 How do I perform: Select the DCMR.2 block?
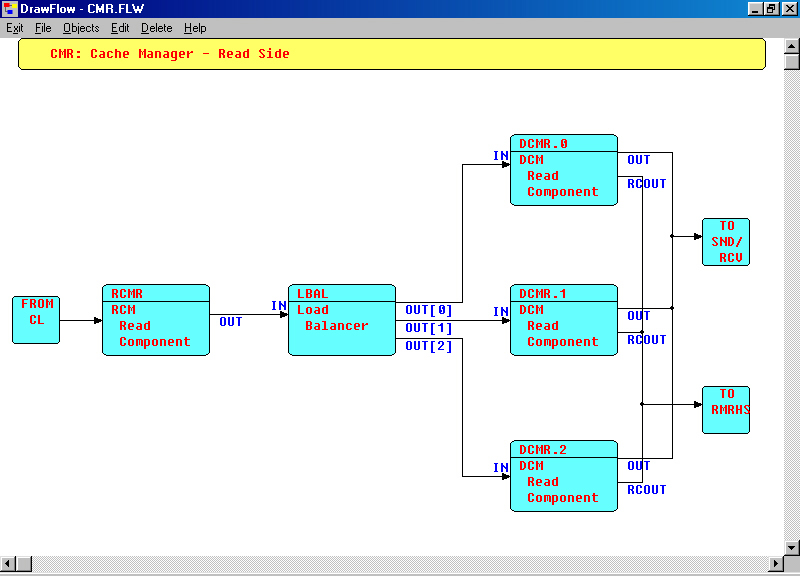(564, 476)
